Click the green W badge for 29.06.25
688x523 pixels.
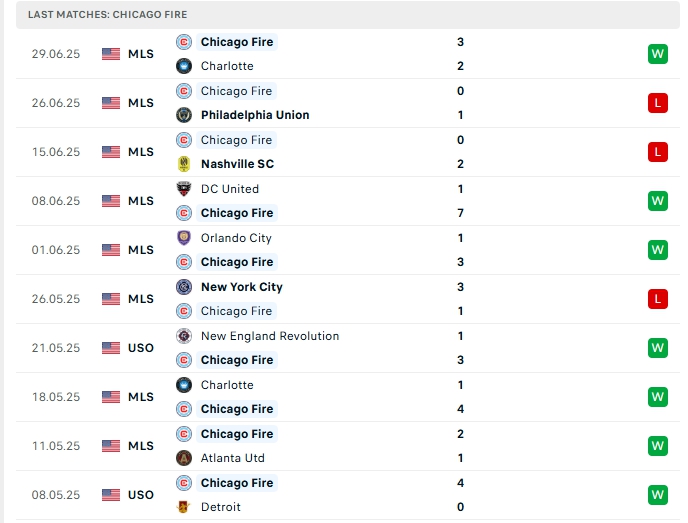tap(657, 54)
